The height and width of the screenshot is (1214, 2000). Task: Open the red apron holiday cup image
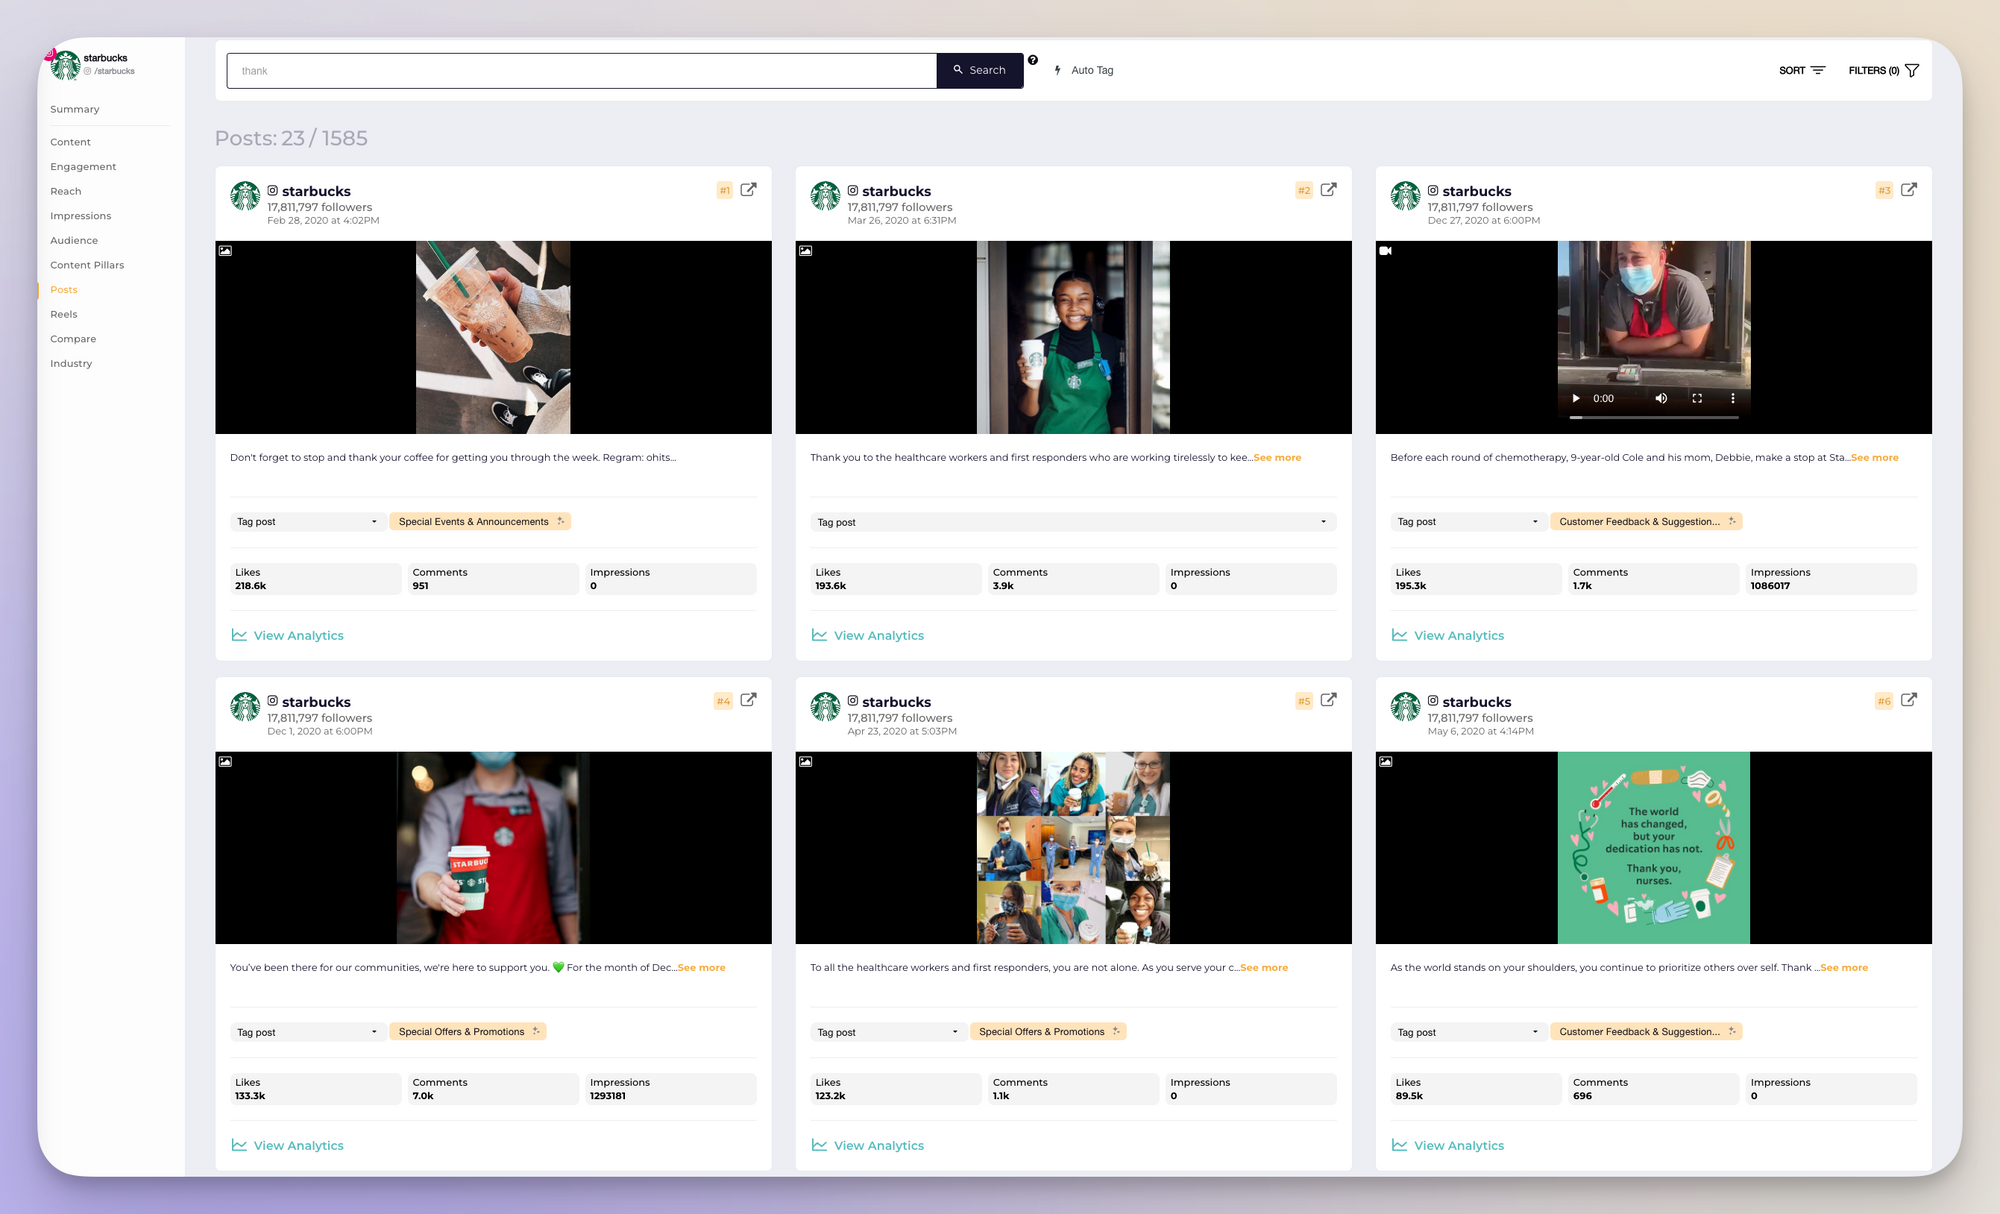pyautogui.click(x=493, y=848)
